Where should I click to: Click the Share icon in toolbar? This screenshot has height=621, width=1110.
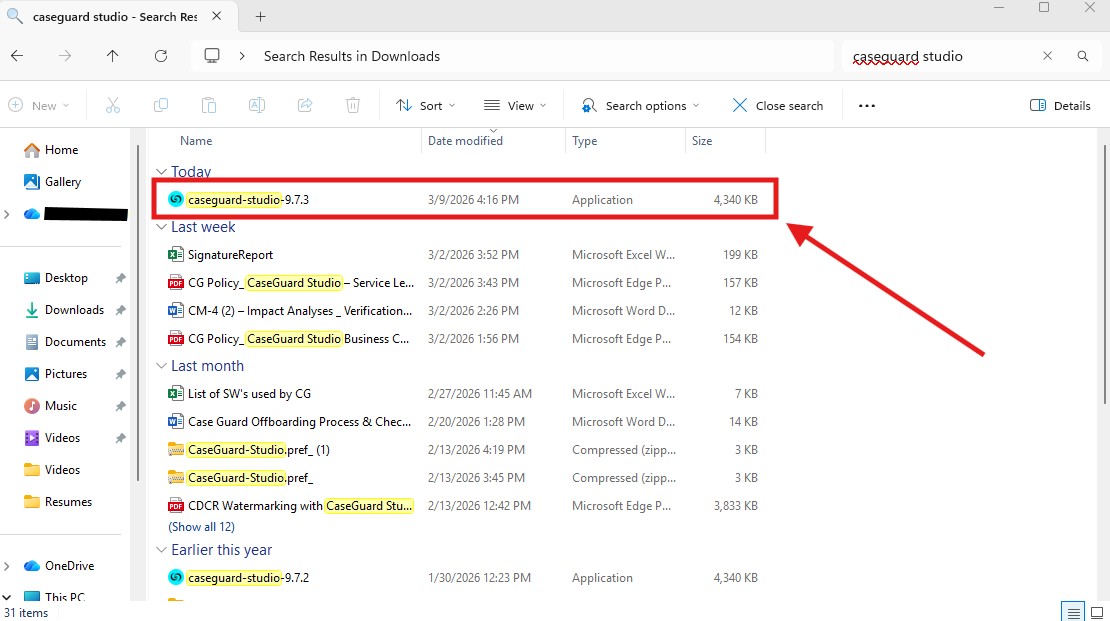(x=305, y=105)
